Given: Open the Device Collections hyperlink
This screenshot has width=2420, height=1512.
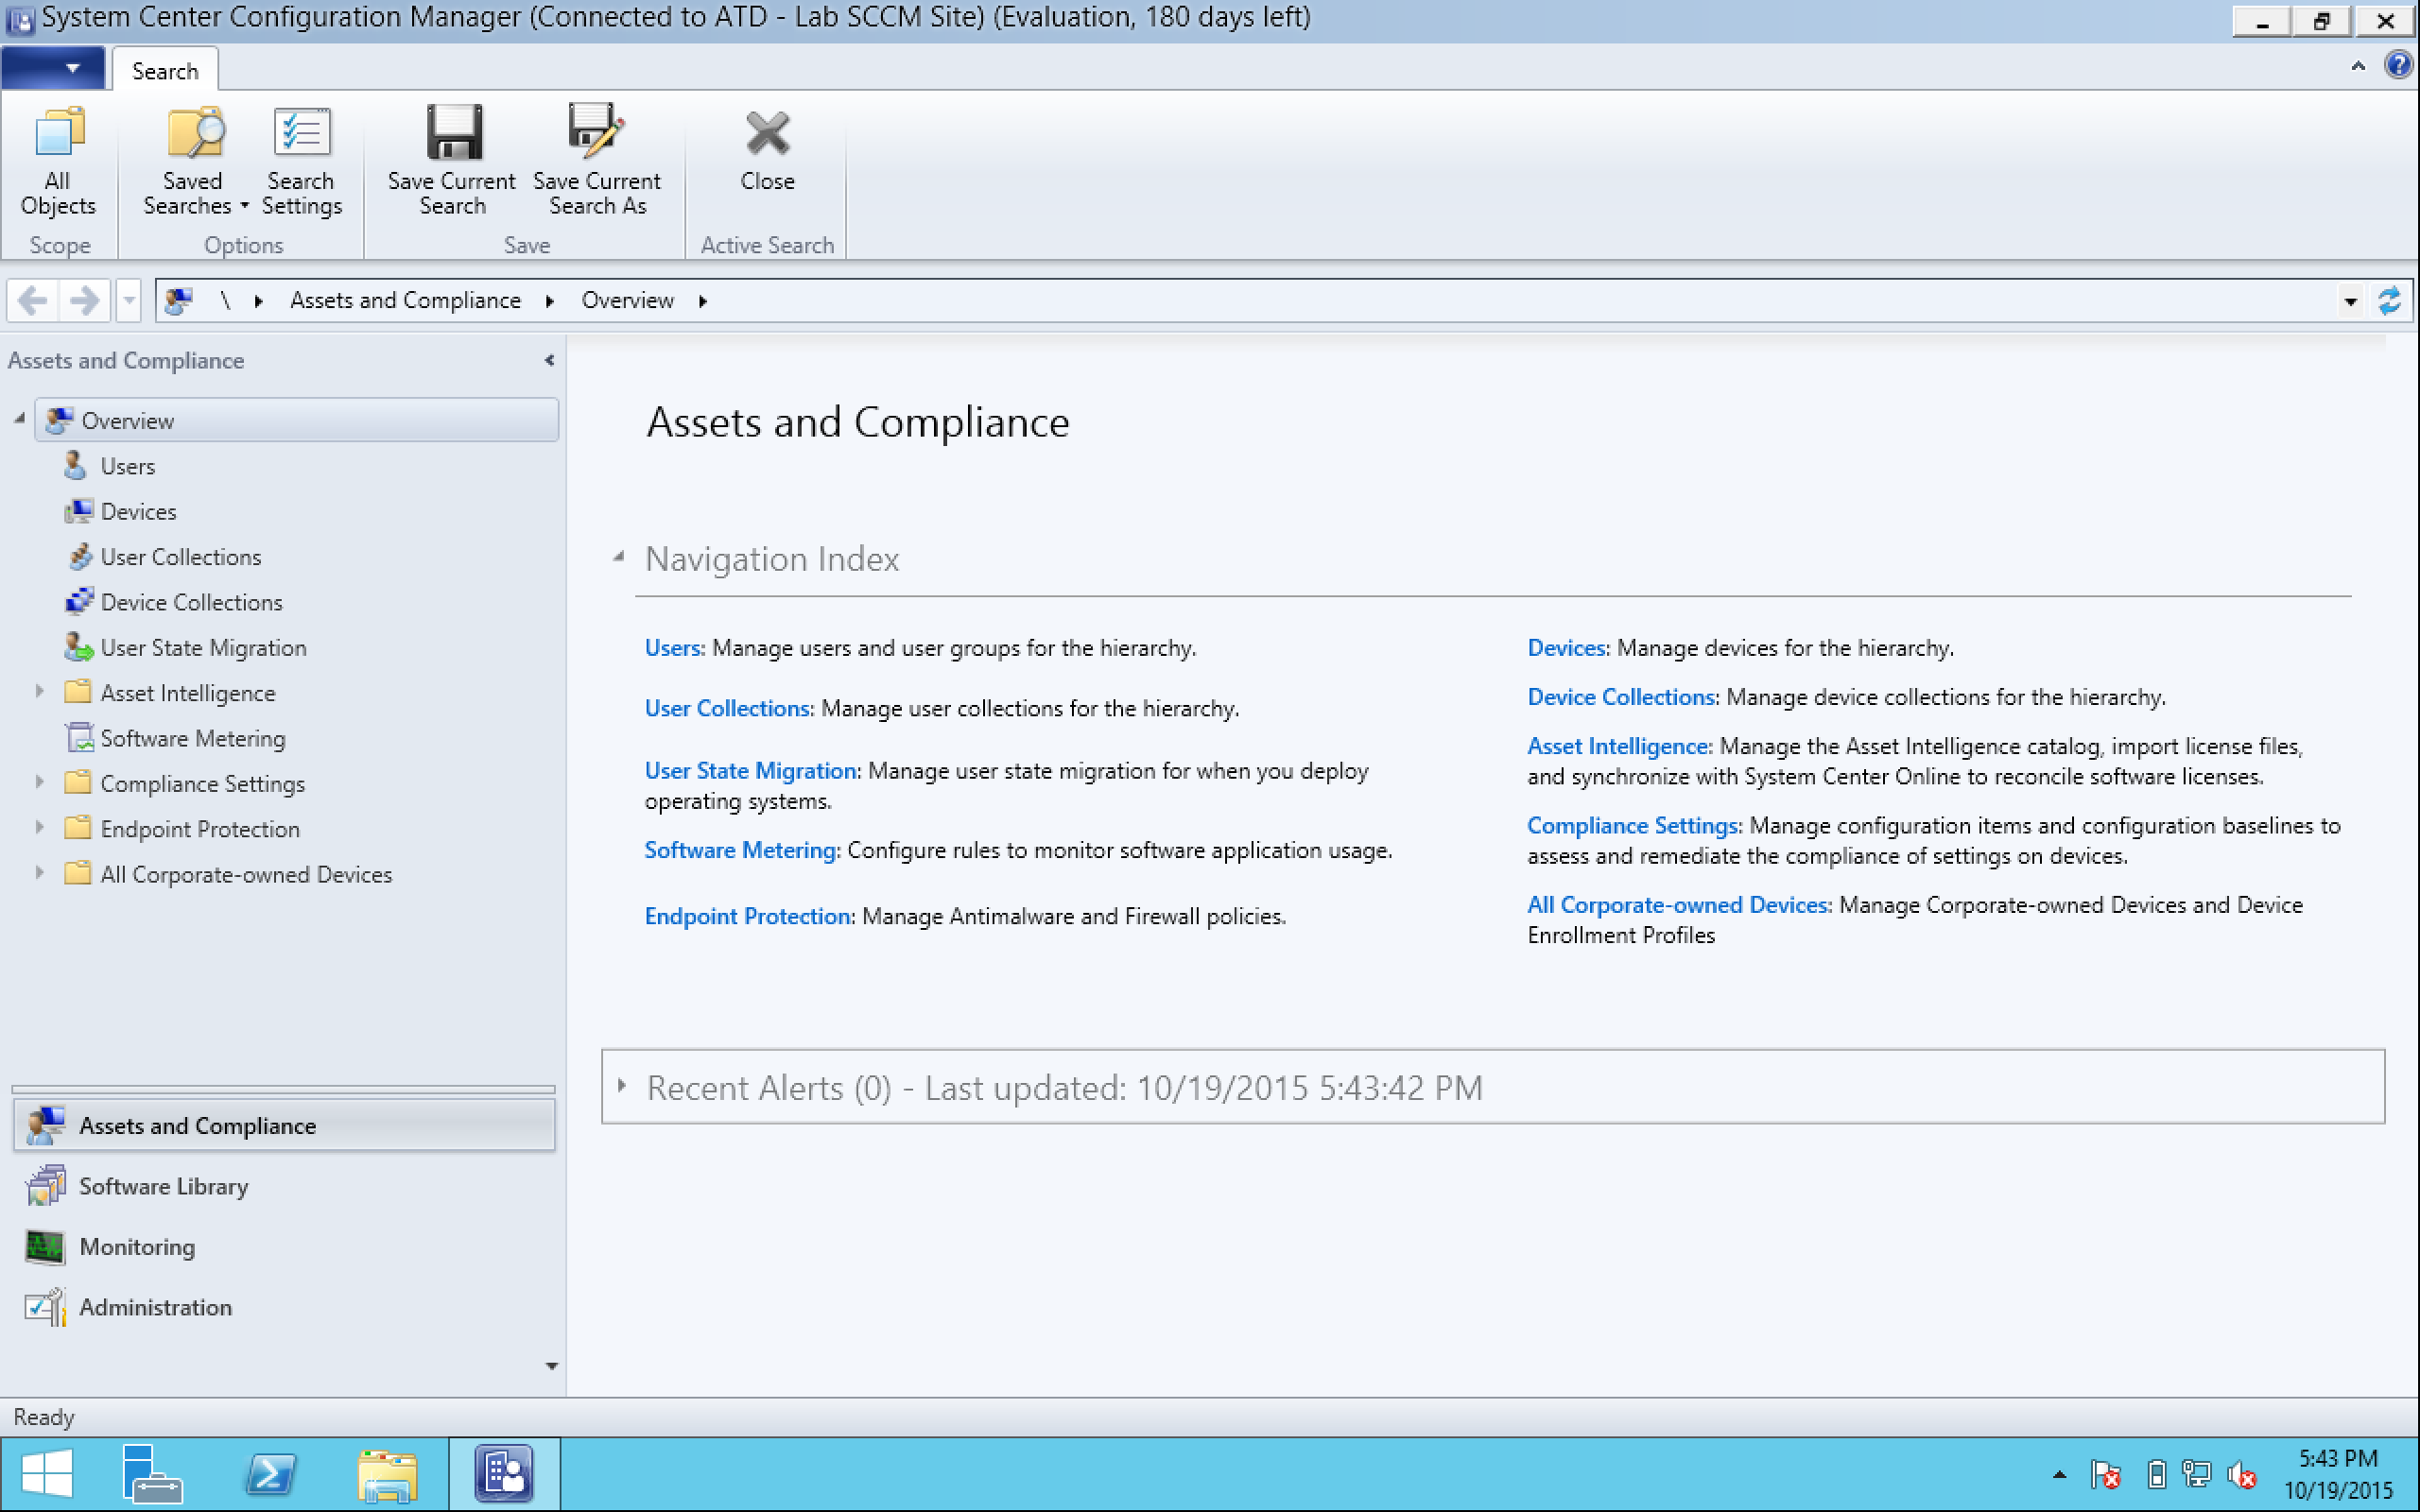Looking at the screenshot, I should [x=1620, y=697].
